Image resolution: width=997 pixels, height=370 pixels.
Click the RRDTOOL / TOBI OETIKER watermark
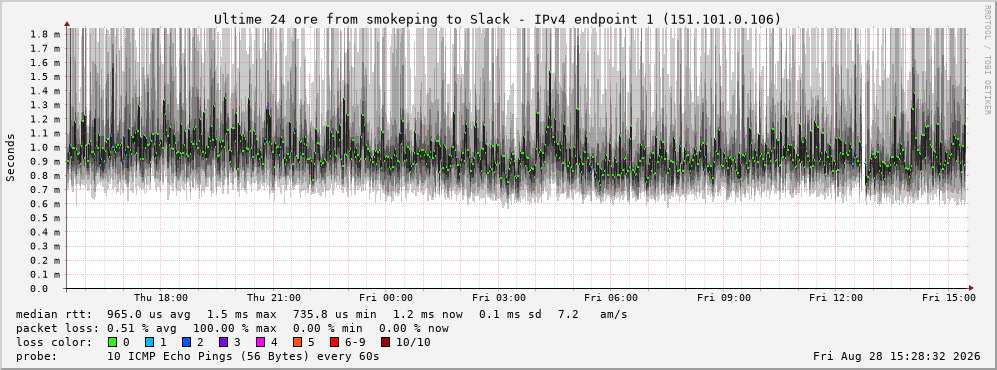(987, 59)
